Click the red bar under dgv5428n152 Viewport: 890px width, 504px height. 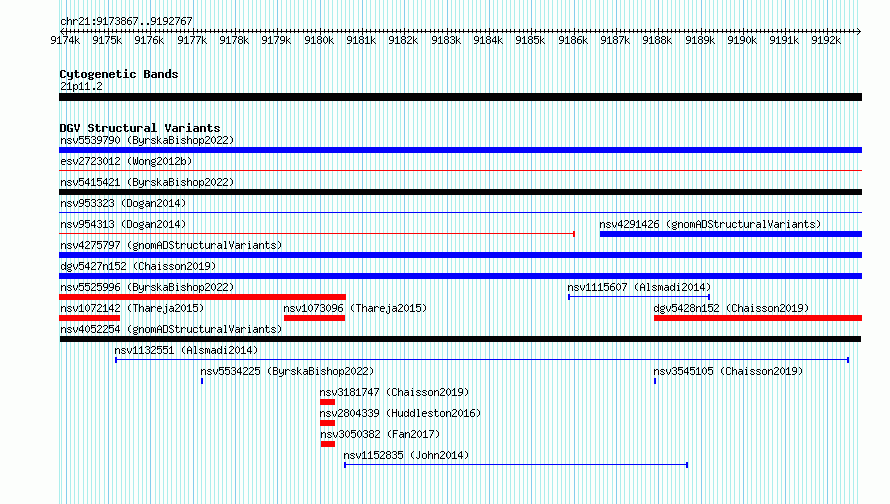(x=758, y=318)
